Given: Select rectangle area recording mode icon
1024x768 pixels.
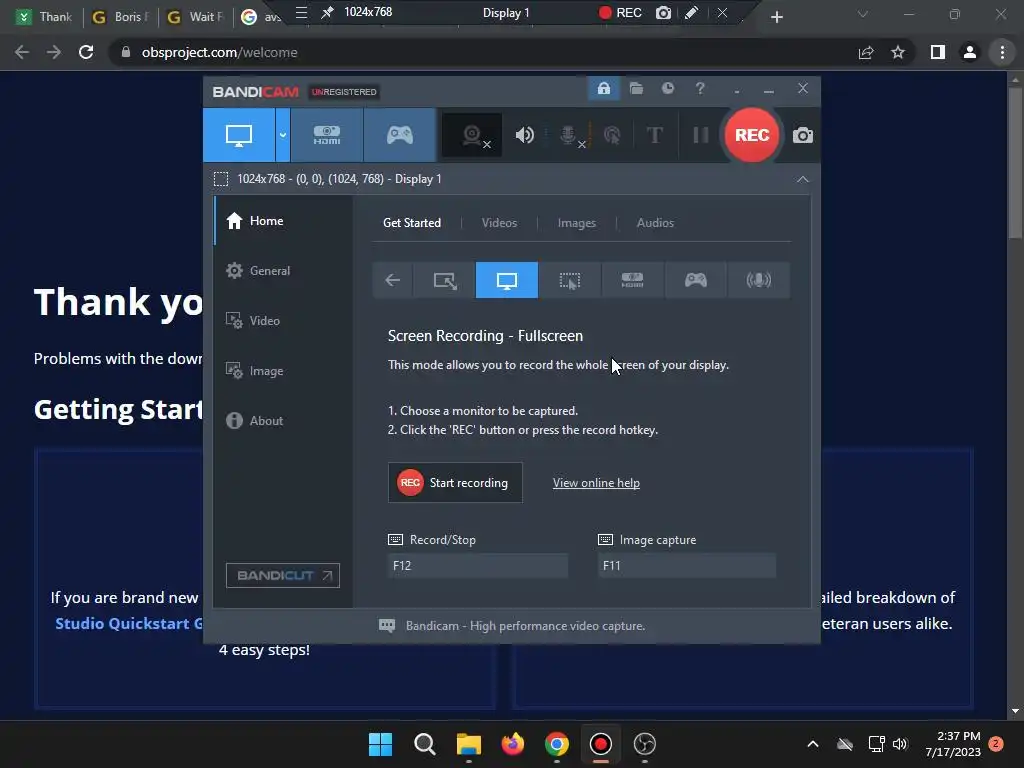Looking at the screenshot, I should [445, 280].
